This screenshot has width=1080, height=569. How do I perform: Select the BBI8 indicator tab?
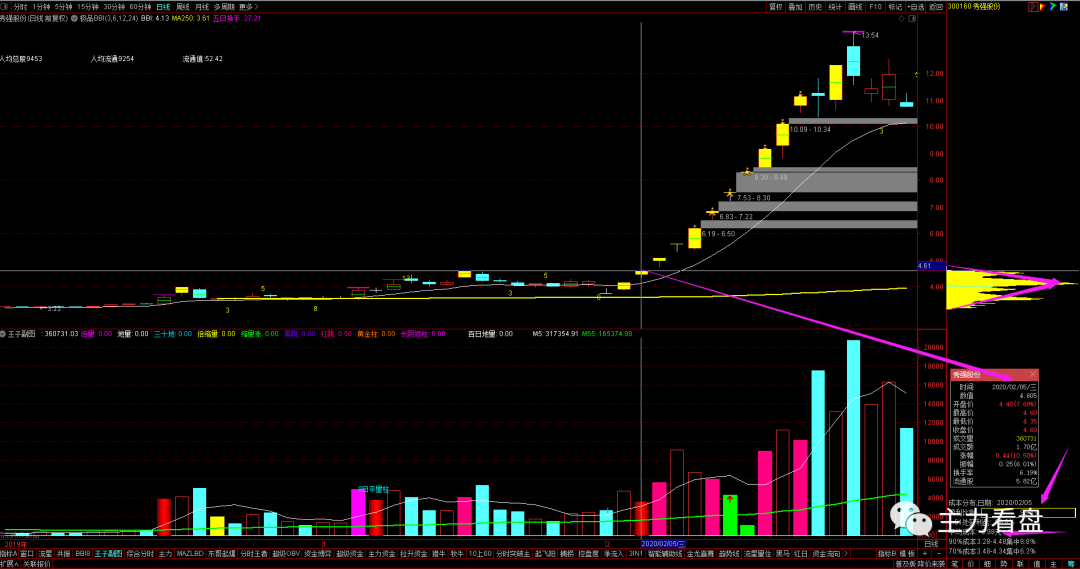point(83,554)
